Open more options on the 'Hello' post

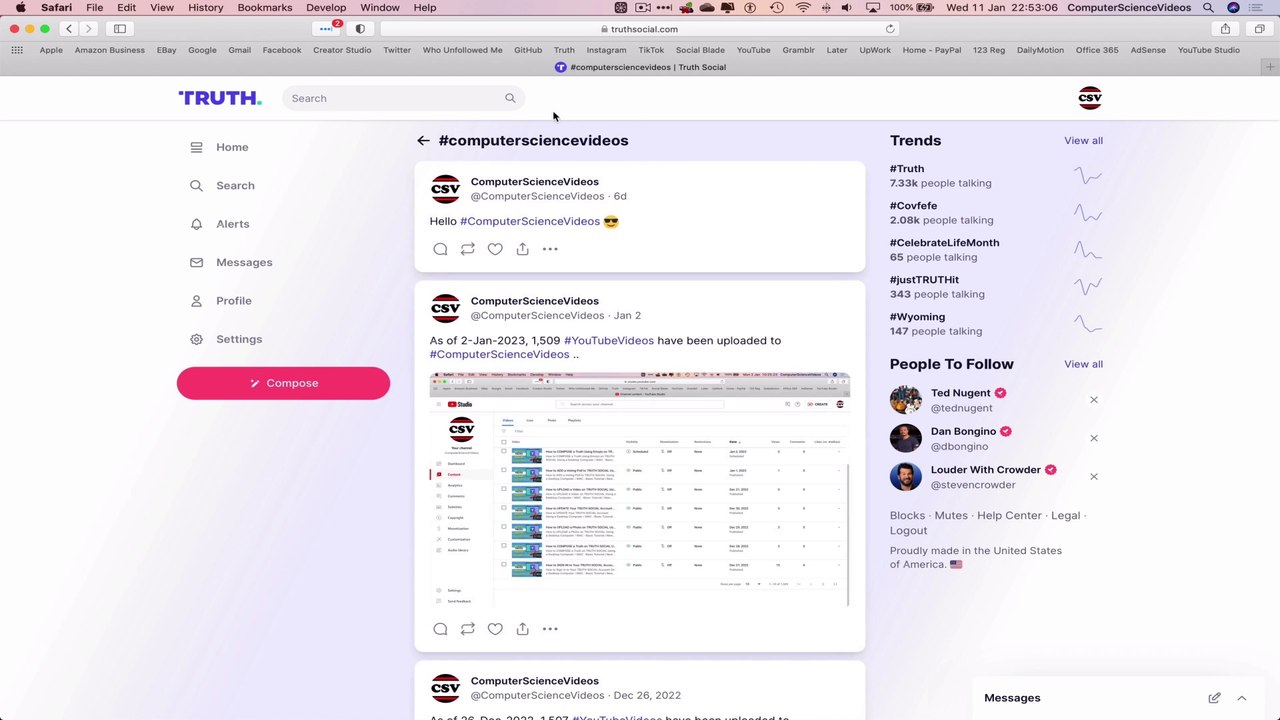click(550, 249)
